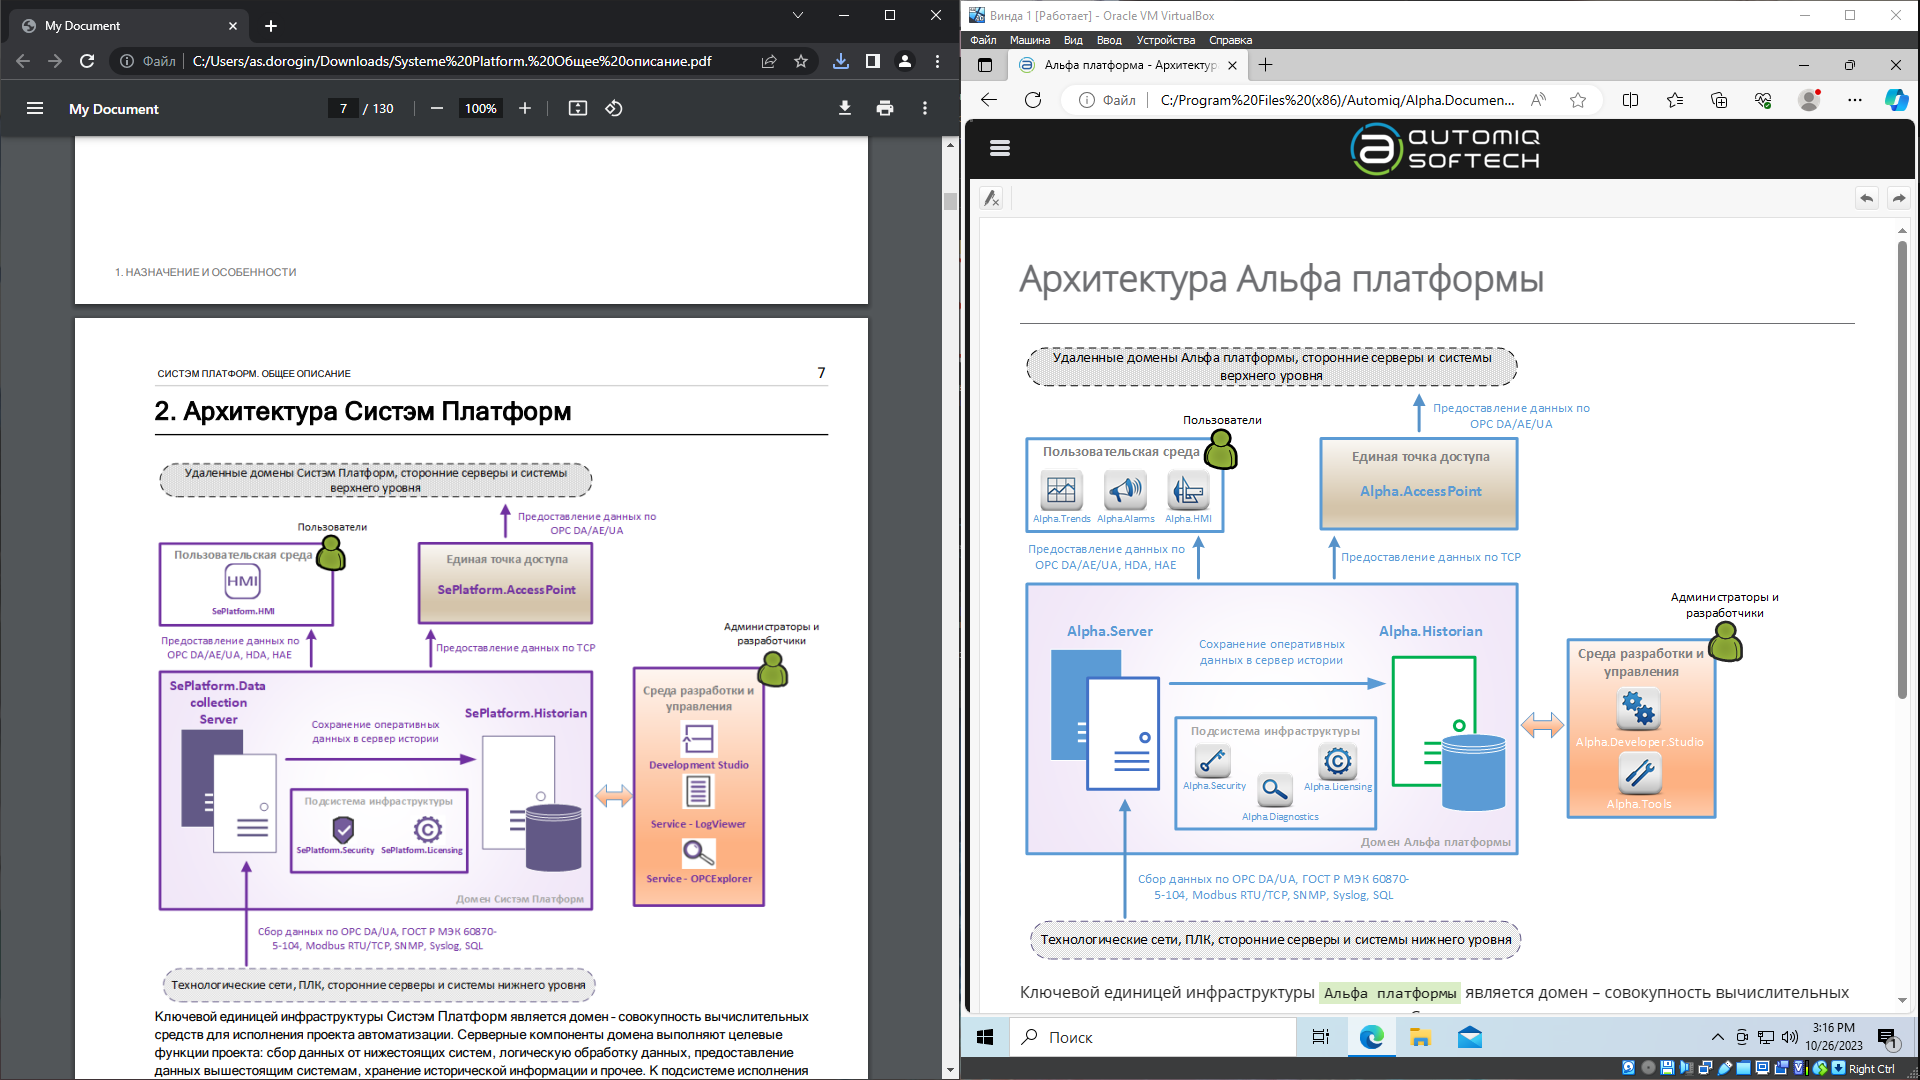Select the Альфа платформа tab in Edge
The height and width of the screenshot is (1080, 1920).
tap(1128, 65)
